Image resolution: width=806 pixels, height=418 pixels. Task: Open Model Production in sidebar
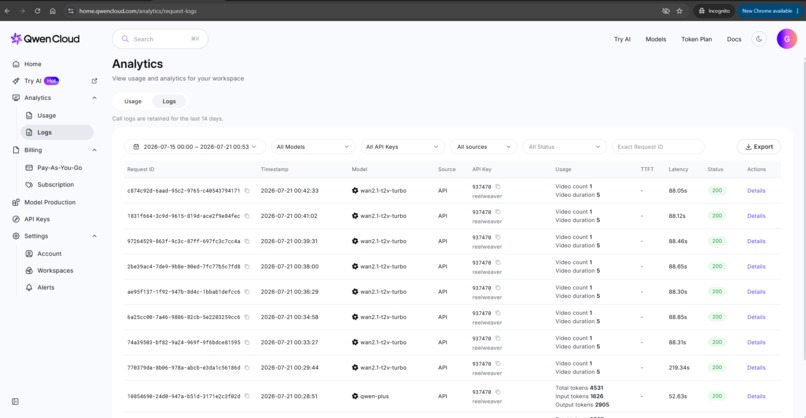[x=49, y=202]
